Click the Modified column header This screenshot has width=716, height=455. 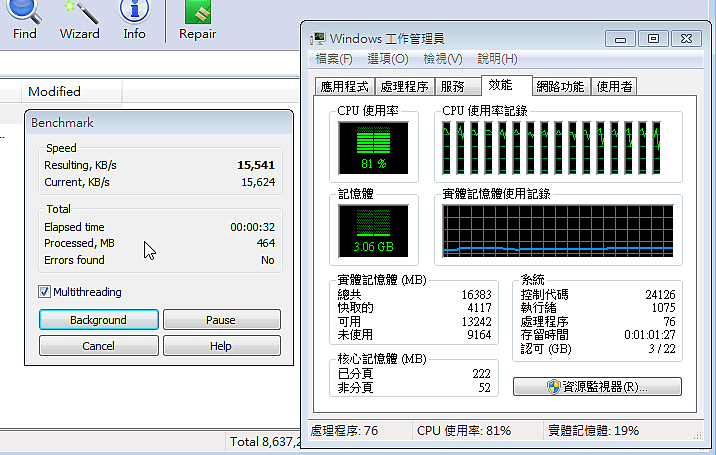point(71,91)
